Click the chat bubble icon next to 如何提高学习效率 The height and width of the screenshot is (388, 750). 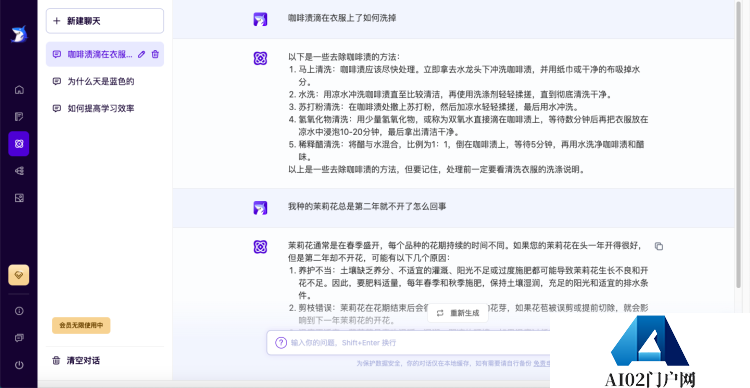point(57,109)
